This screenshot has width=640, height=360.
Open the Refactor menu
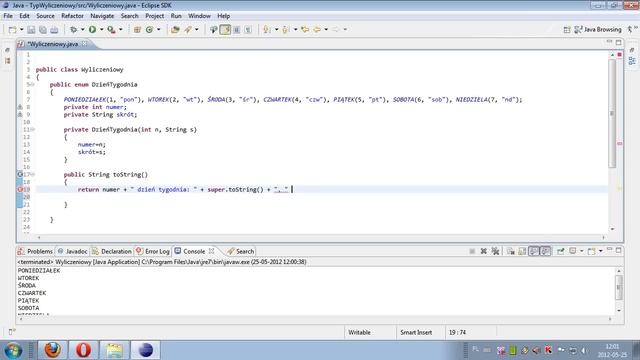(72, 16)
